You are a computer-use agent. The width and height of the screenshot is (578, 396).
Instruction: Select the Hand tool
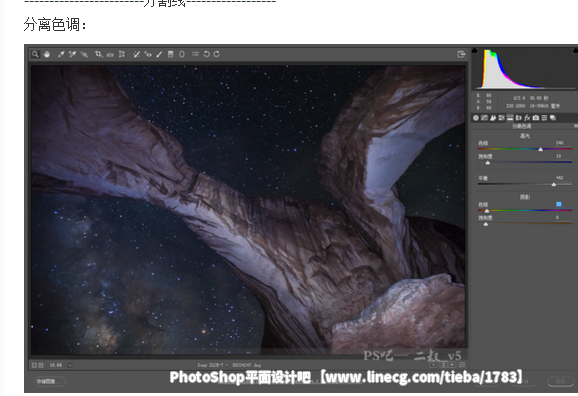pyautogui.click(x=46, y=54)
